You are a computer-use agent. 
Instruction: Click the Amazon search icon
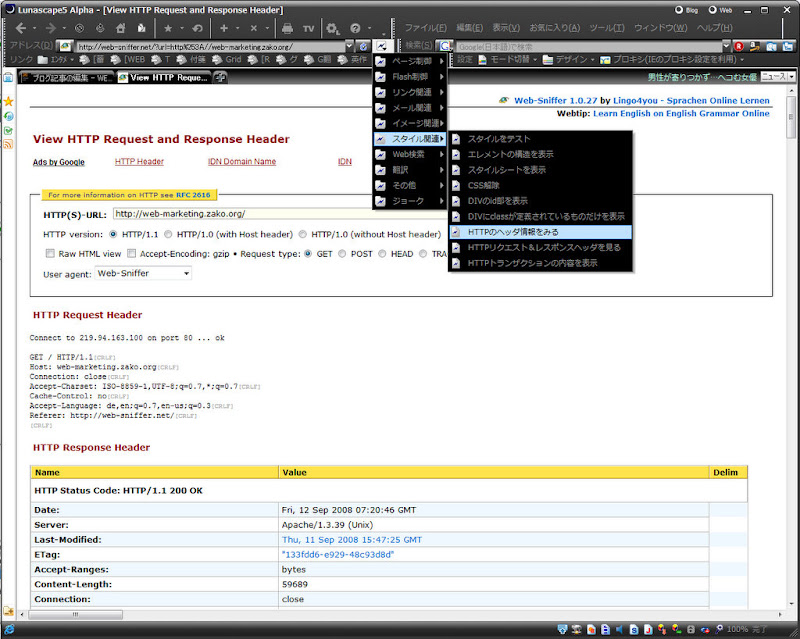click(x=755, y=46)
